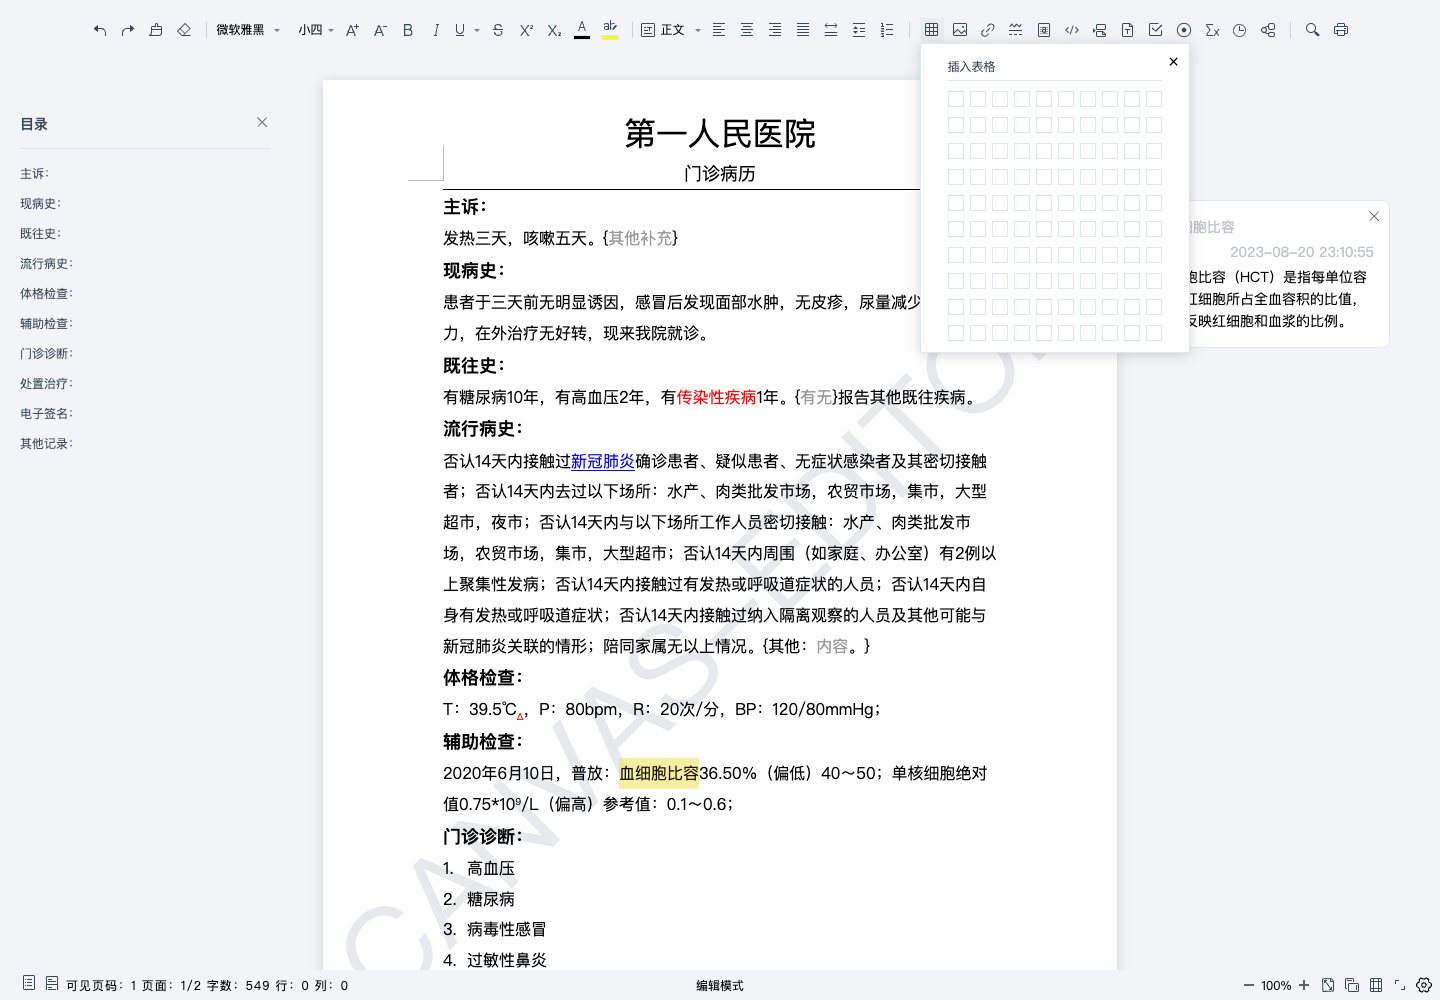Insert a page break
This screenshot has width=1440, height=1000.
click(1100, 30)
